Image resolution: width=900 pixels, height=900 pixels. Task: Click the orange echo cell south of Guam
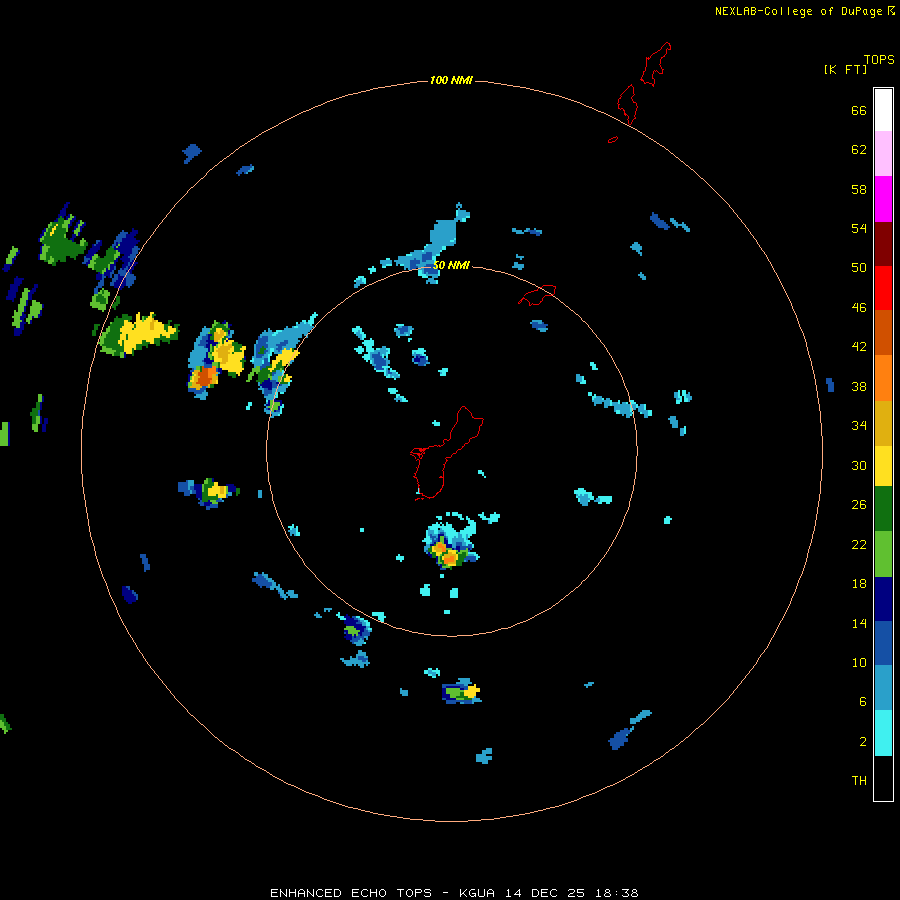(449, 557)
